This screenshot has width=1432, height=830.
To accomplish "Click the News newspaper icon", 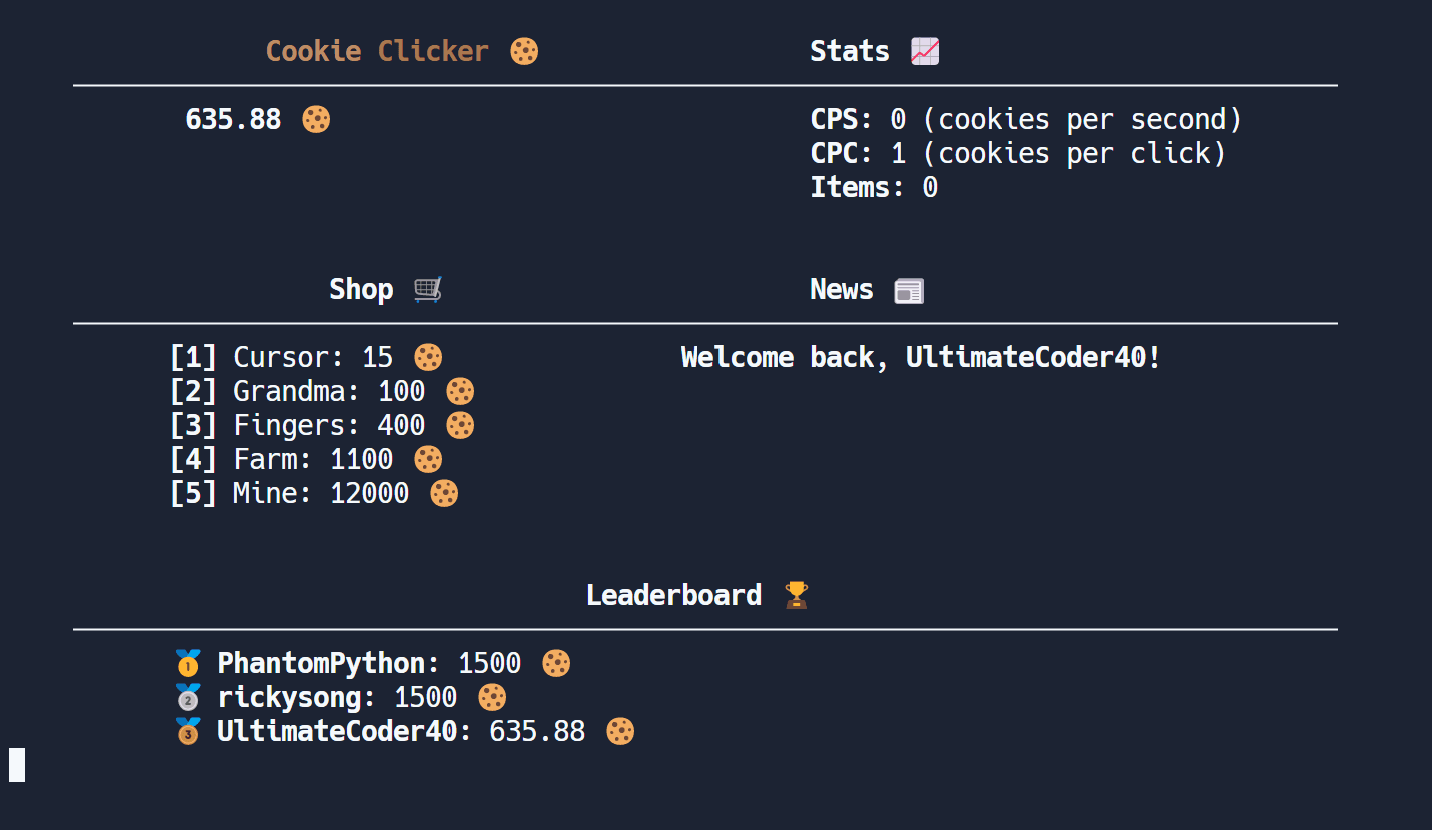I will (x=909, y=290).
